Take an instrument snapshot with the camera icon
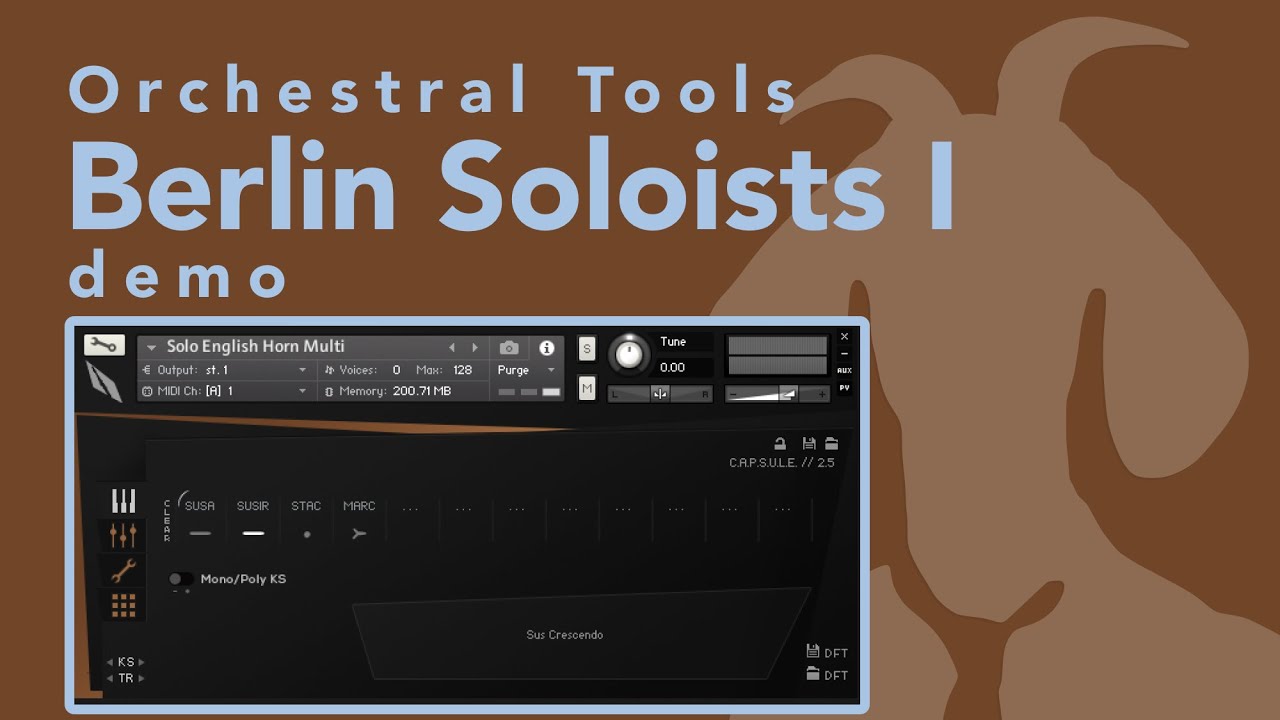 coord(509,348)
